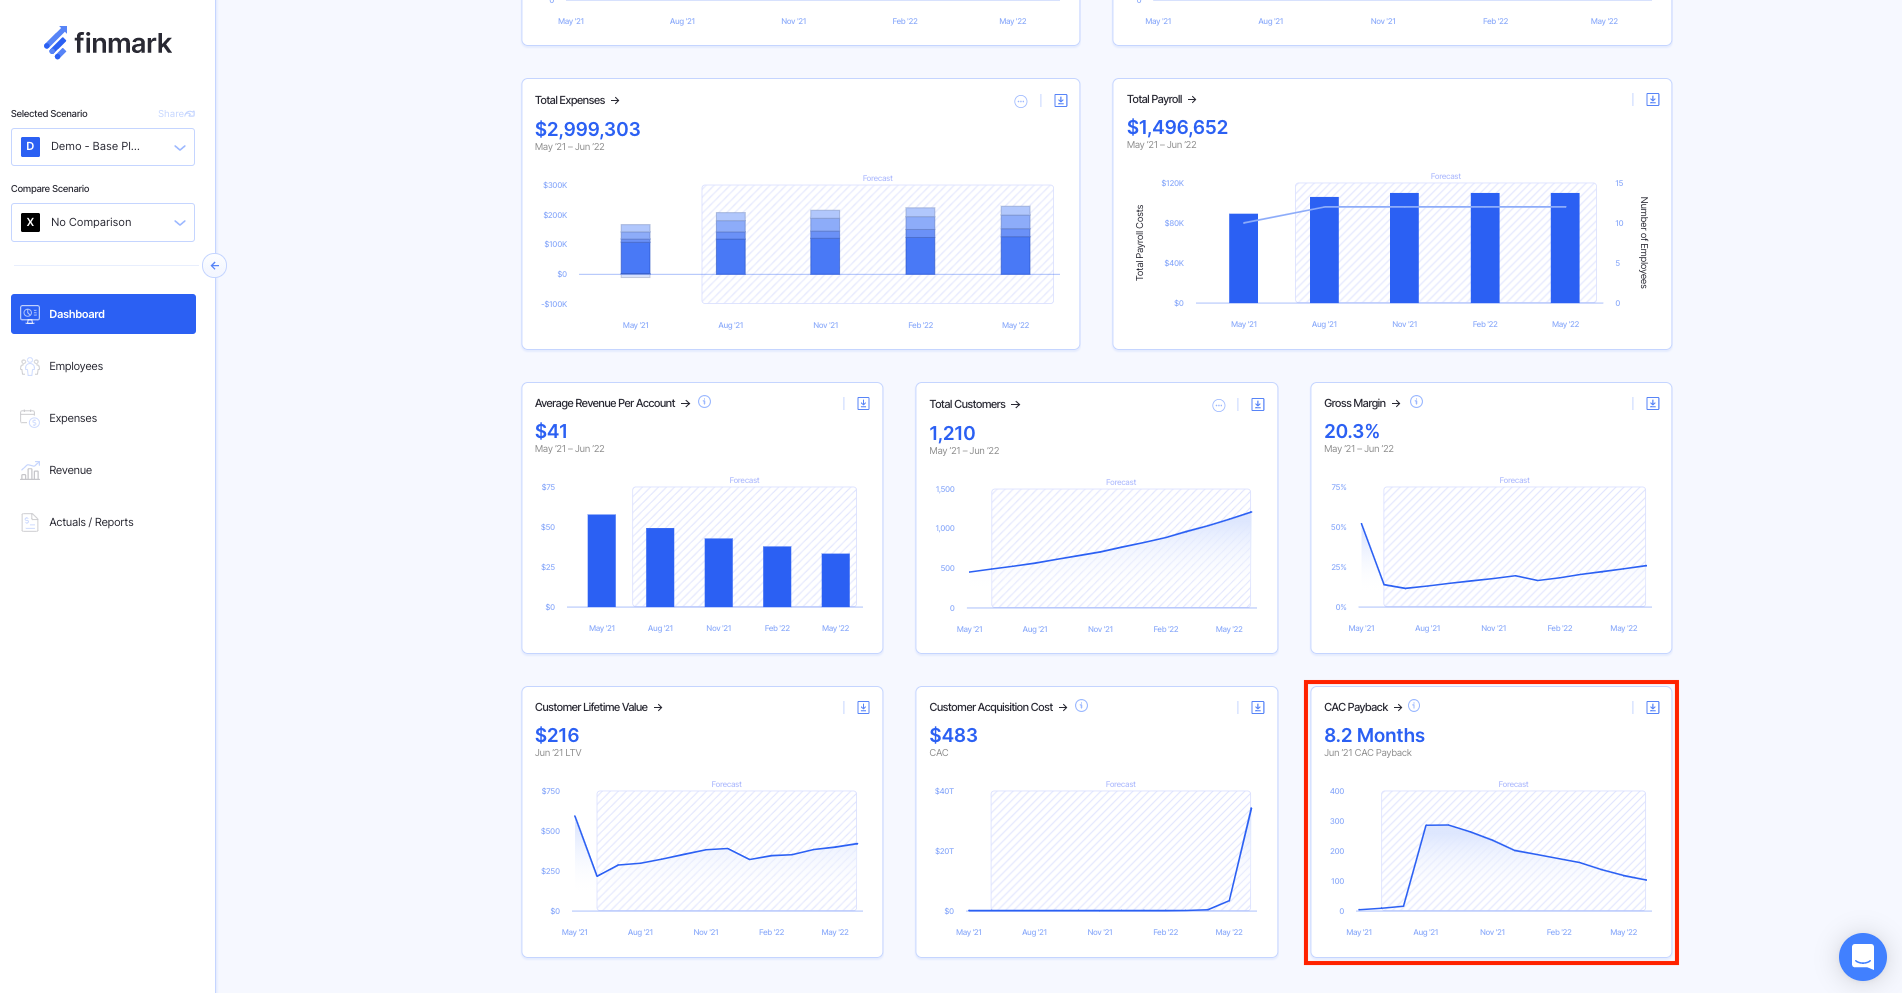
Task: Collapse the left sidebar panel
Action: [x=214, y=266]
